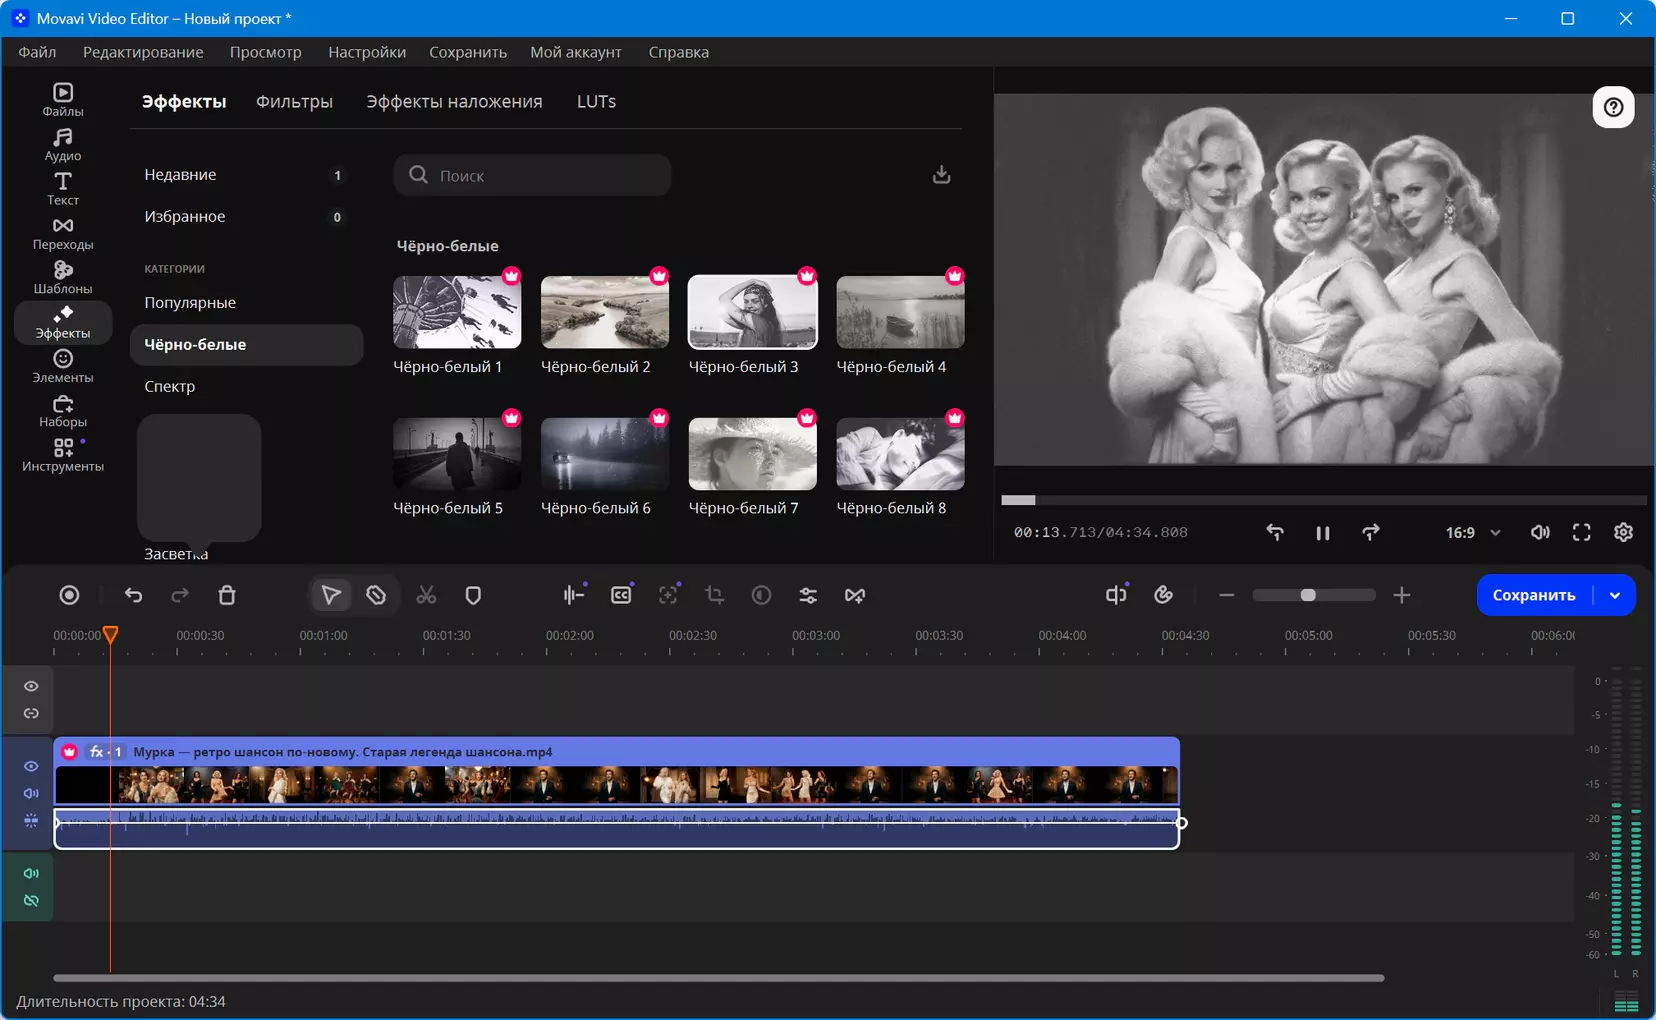Switch to the Фильтры tab
This screenshot has height=1020, width=1656.
point(294,102)
